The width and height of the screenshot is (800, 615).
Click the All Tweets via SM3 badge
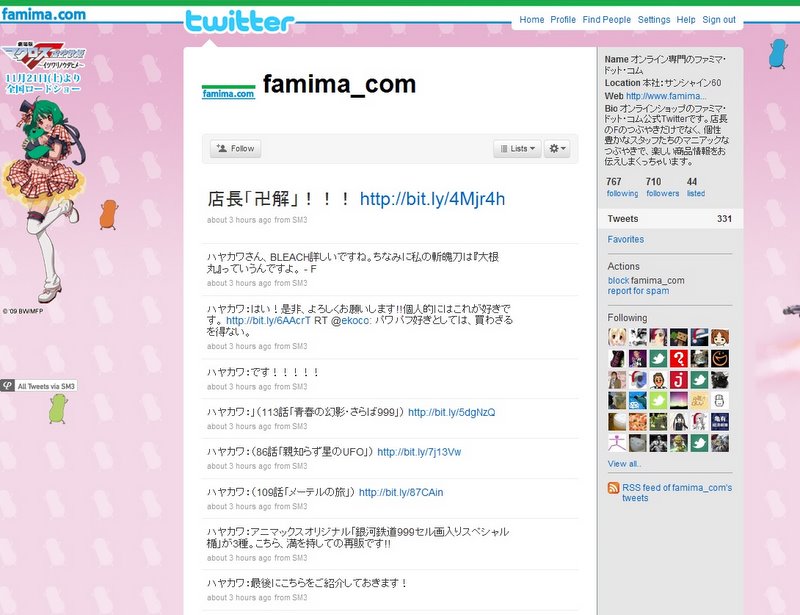tap(39, 386)
